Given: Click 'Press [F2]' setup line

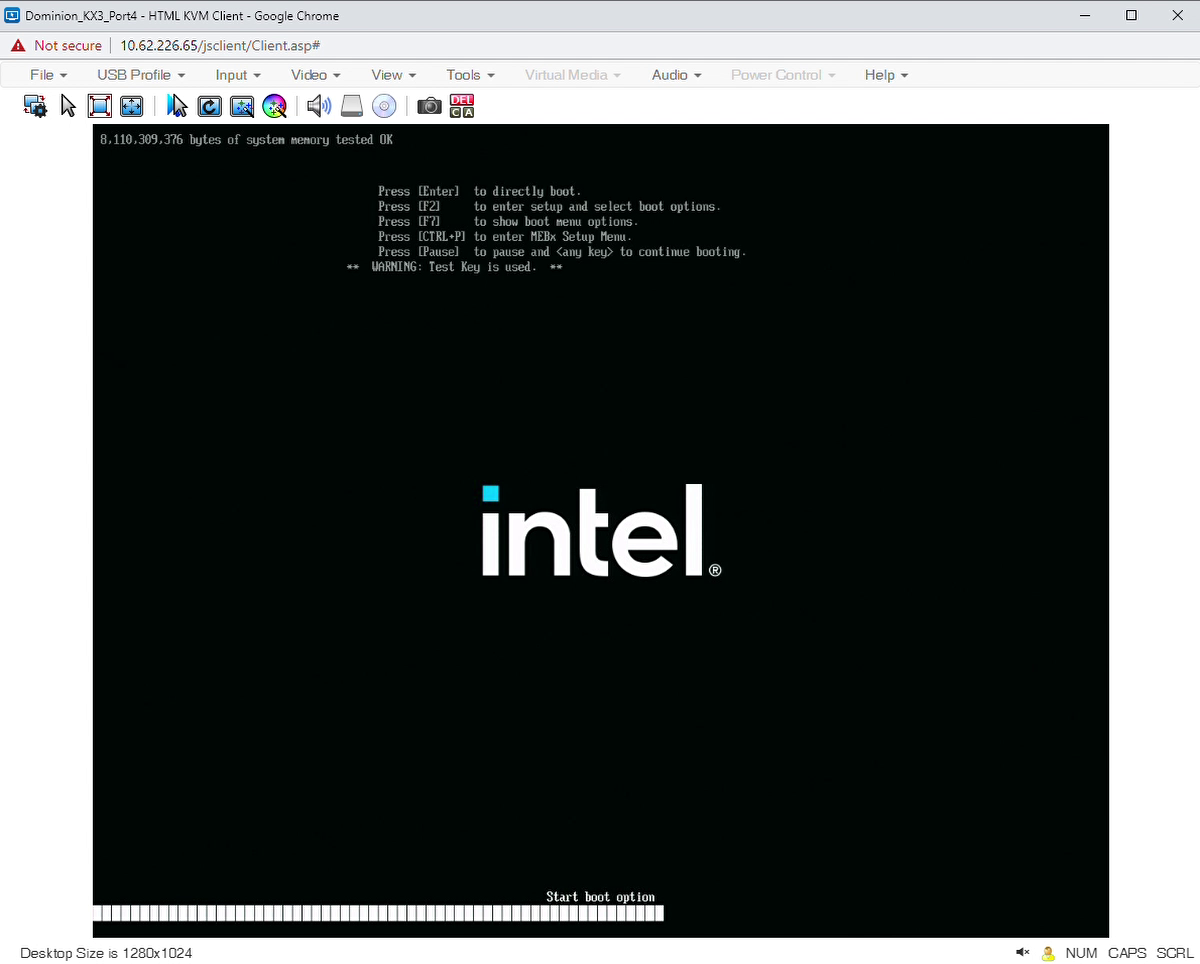Looking at the screenshot, I should (549, 206).
